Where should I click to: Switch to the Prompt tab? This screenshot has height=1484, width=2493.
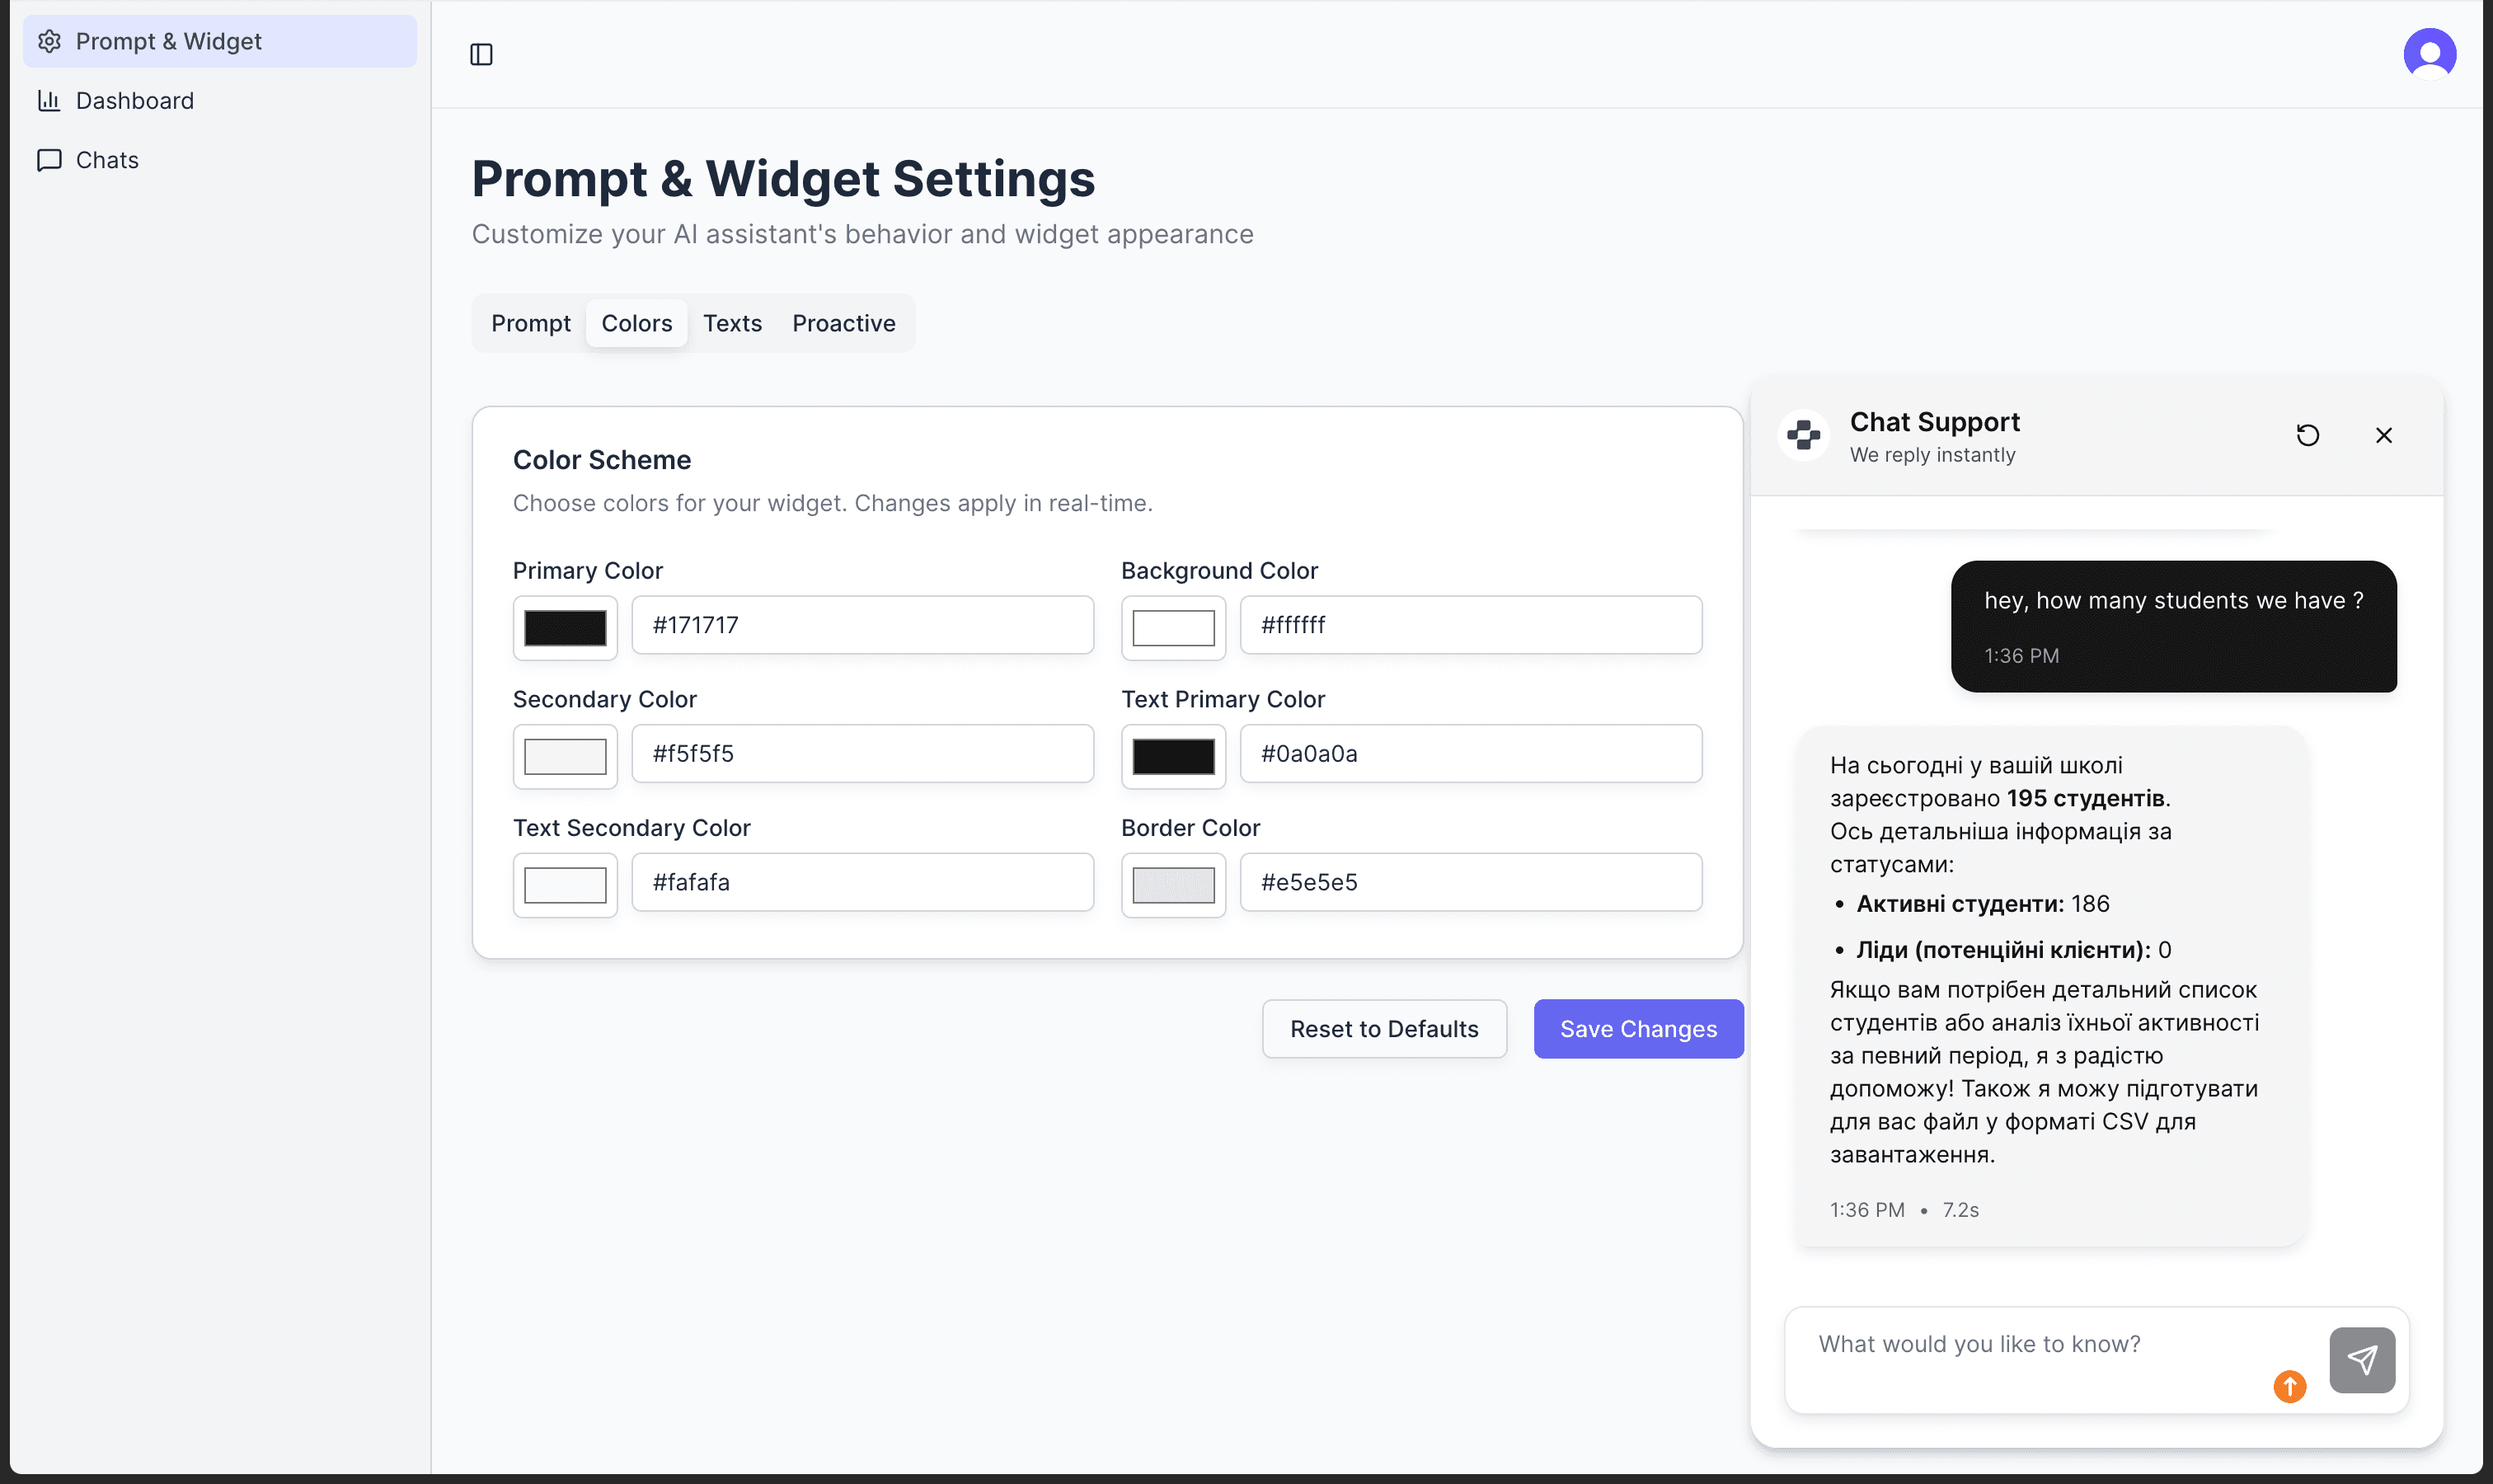pyautogui.click(x=531, y=323)
